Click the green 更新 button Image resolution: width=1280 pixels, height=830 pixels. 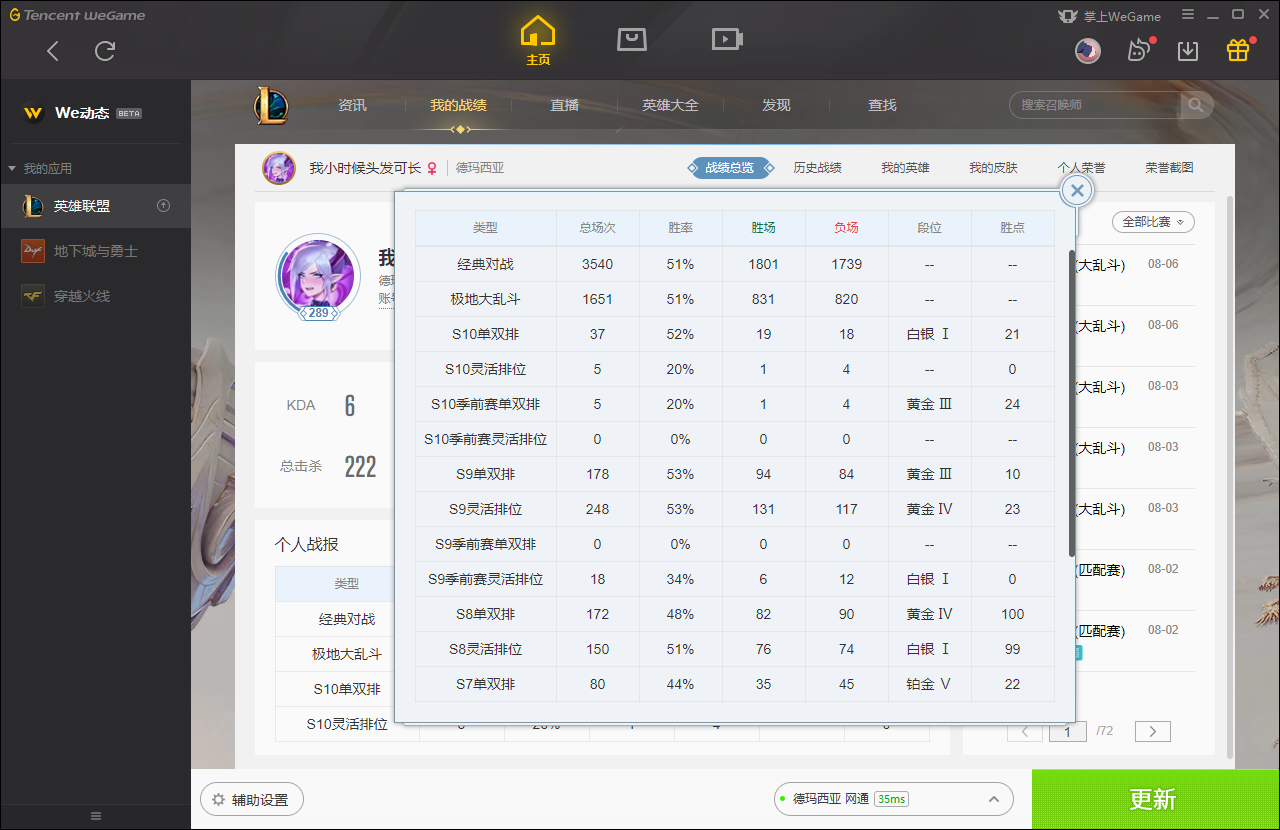coord(1156,799)
